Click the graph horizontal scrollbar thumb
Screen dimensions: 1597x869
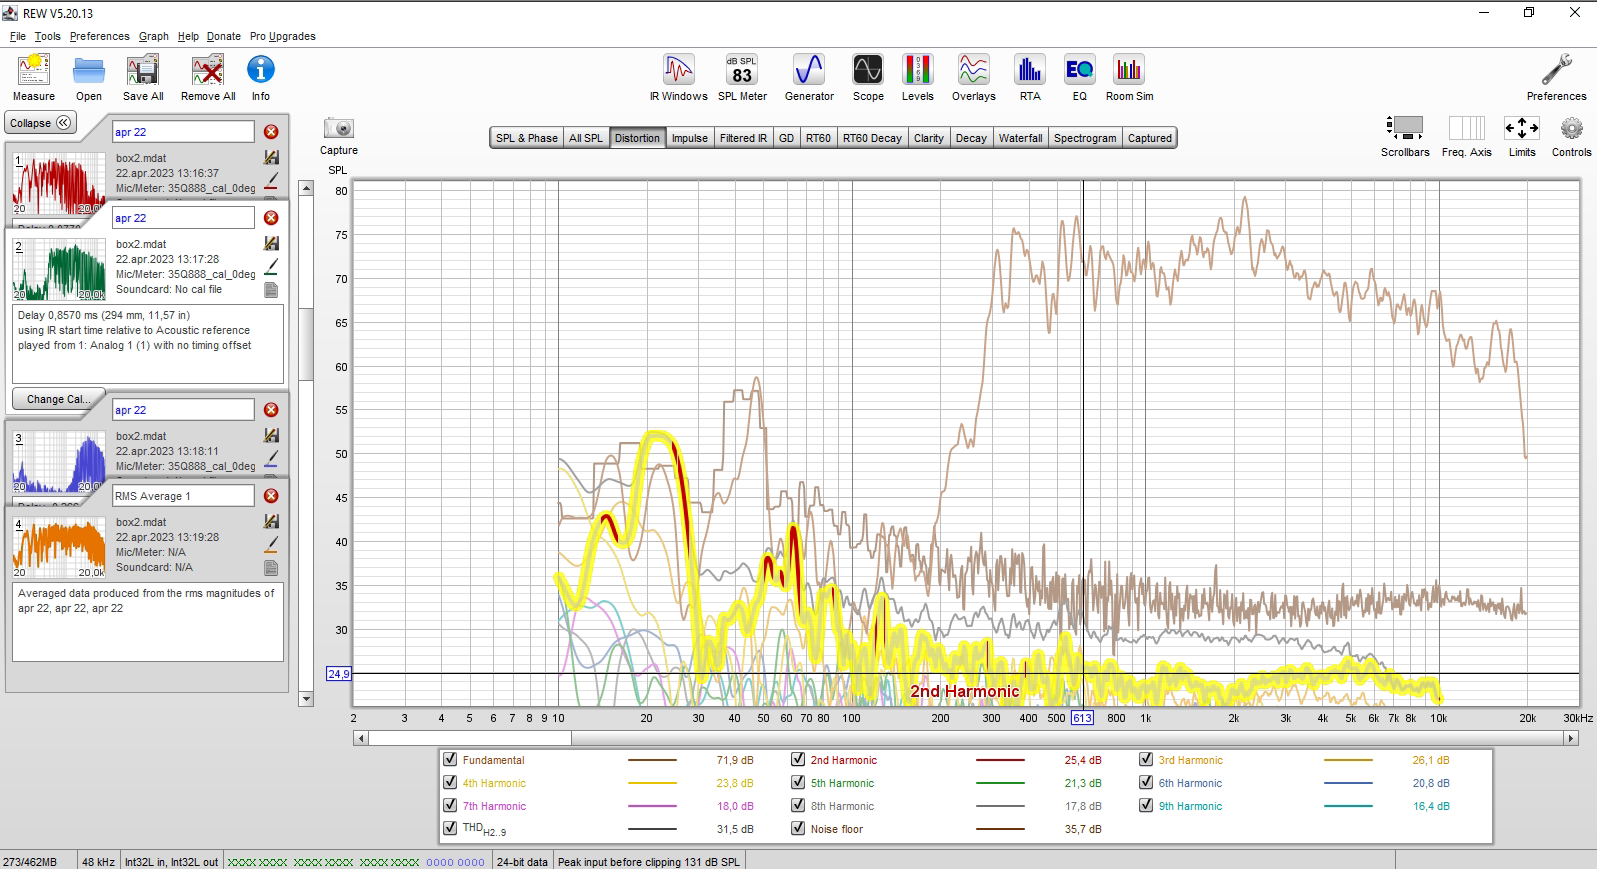pos(469,738)
